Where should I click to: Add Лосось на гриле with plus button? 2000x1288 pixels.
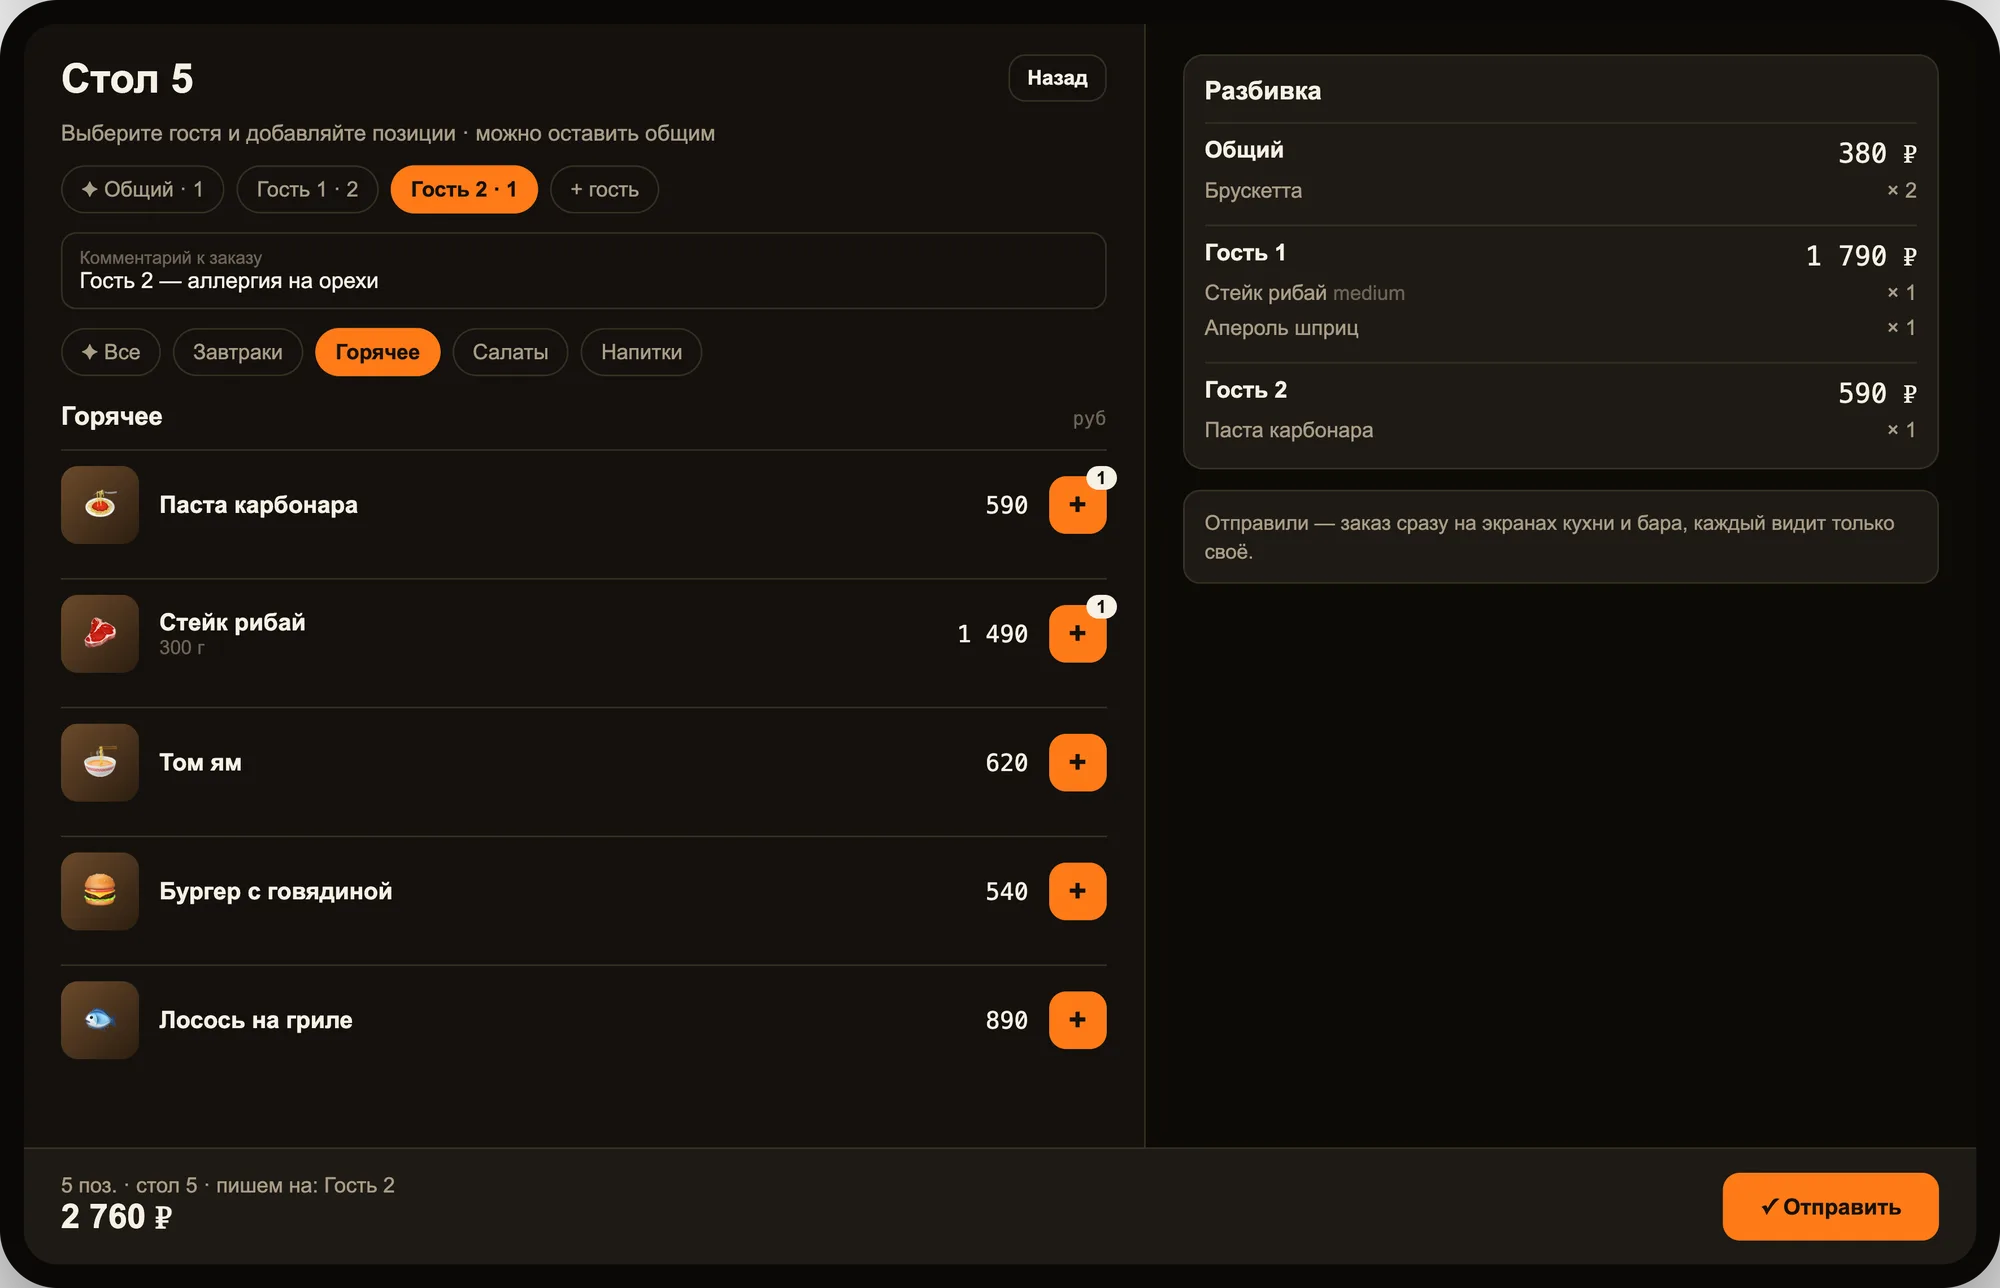1077,1020
